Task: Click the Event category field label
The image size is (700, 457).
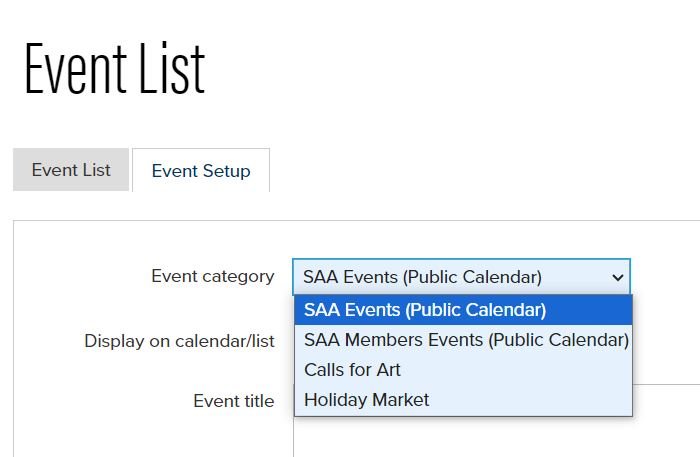Action: point(213,277)
